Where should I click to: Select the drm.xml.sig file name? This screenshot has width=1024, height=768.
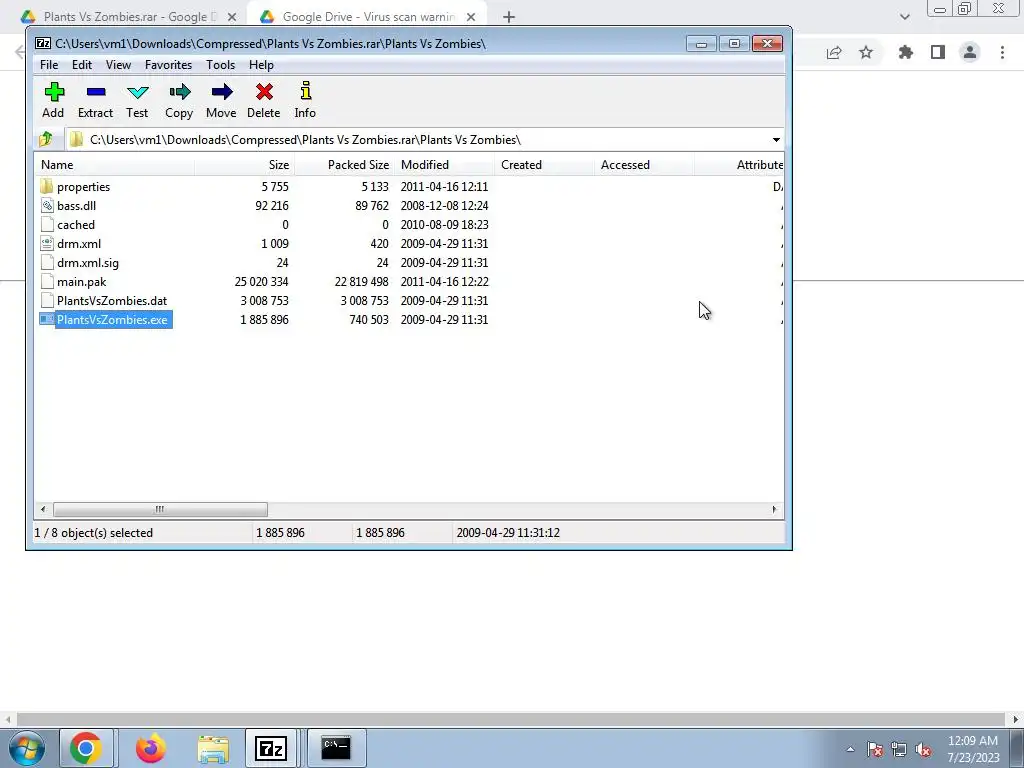click(88, 263)
